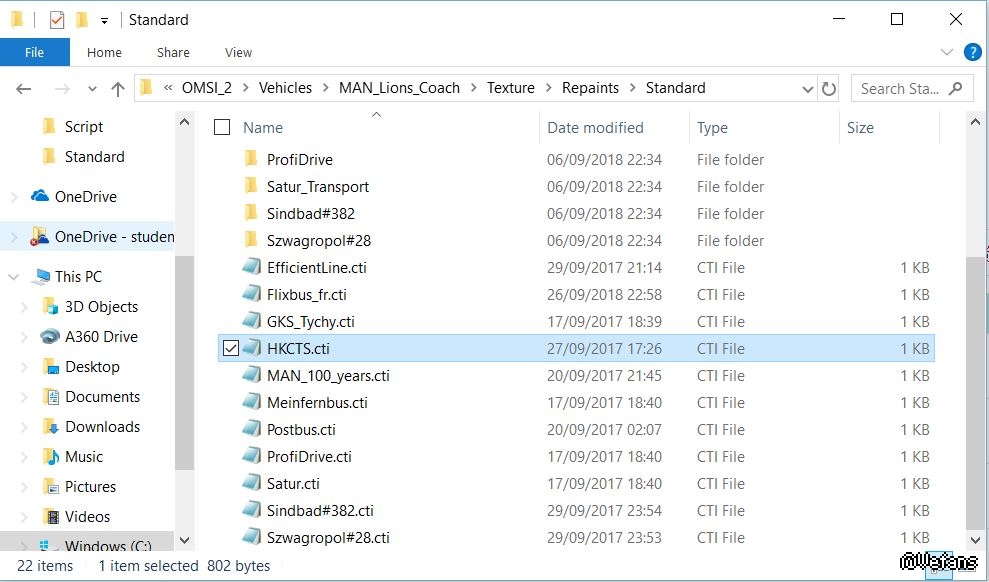Toggle the select-all checkbox in header
The width and height of the screenshot is (989, 582).
222,127
